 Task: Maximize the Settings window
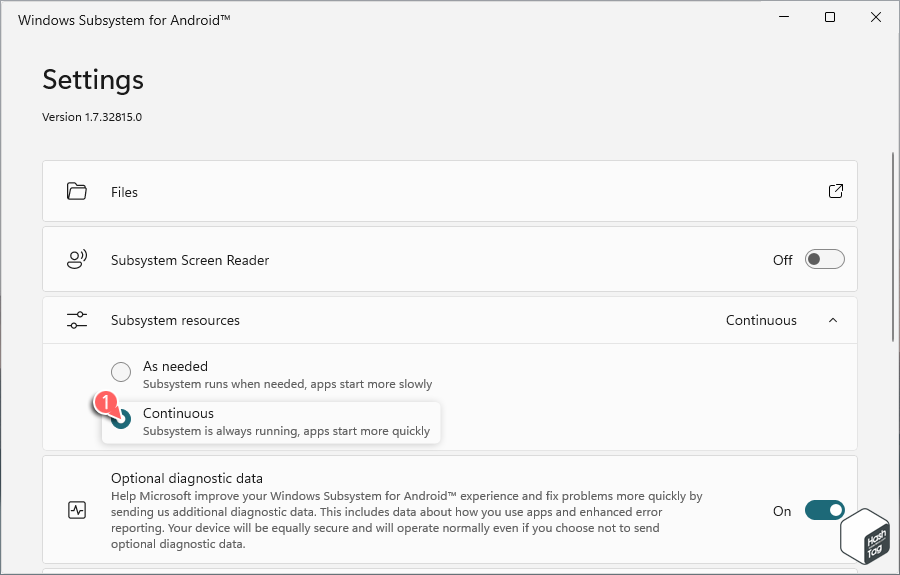click(x=830, y=17)
